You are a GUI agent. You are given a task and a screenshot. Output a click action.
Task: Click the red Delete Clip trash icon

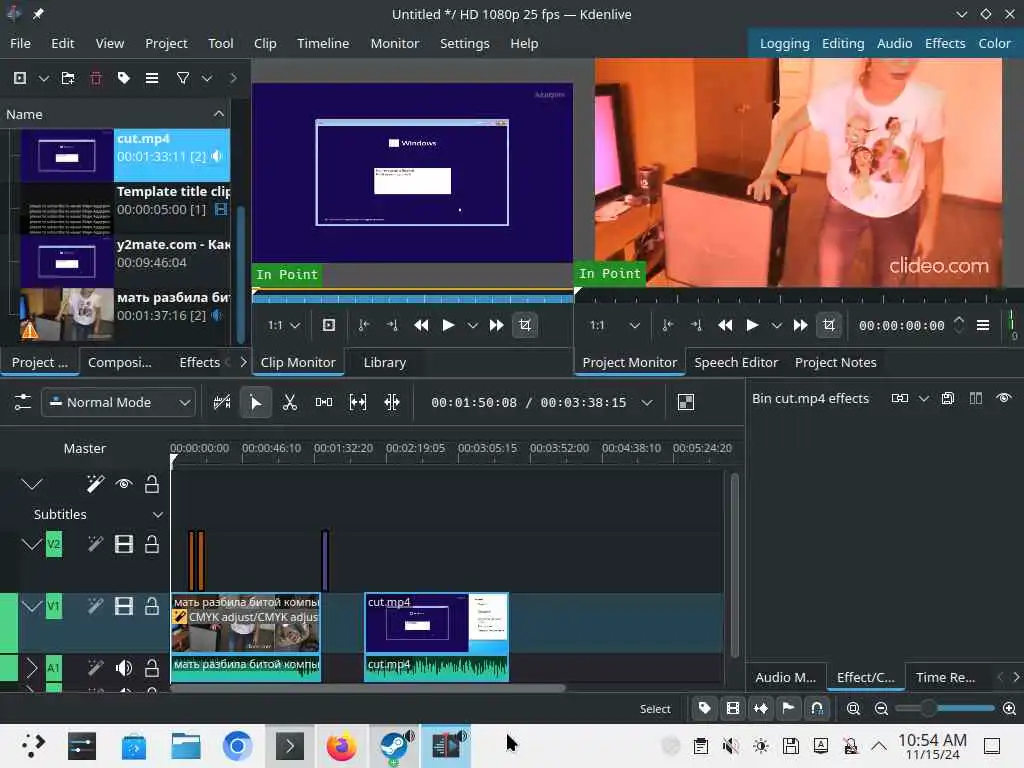click(x=96, y=78)
